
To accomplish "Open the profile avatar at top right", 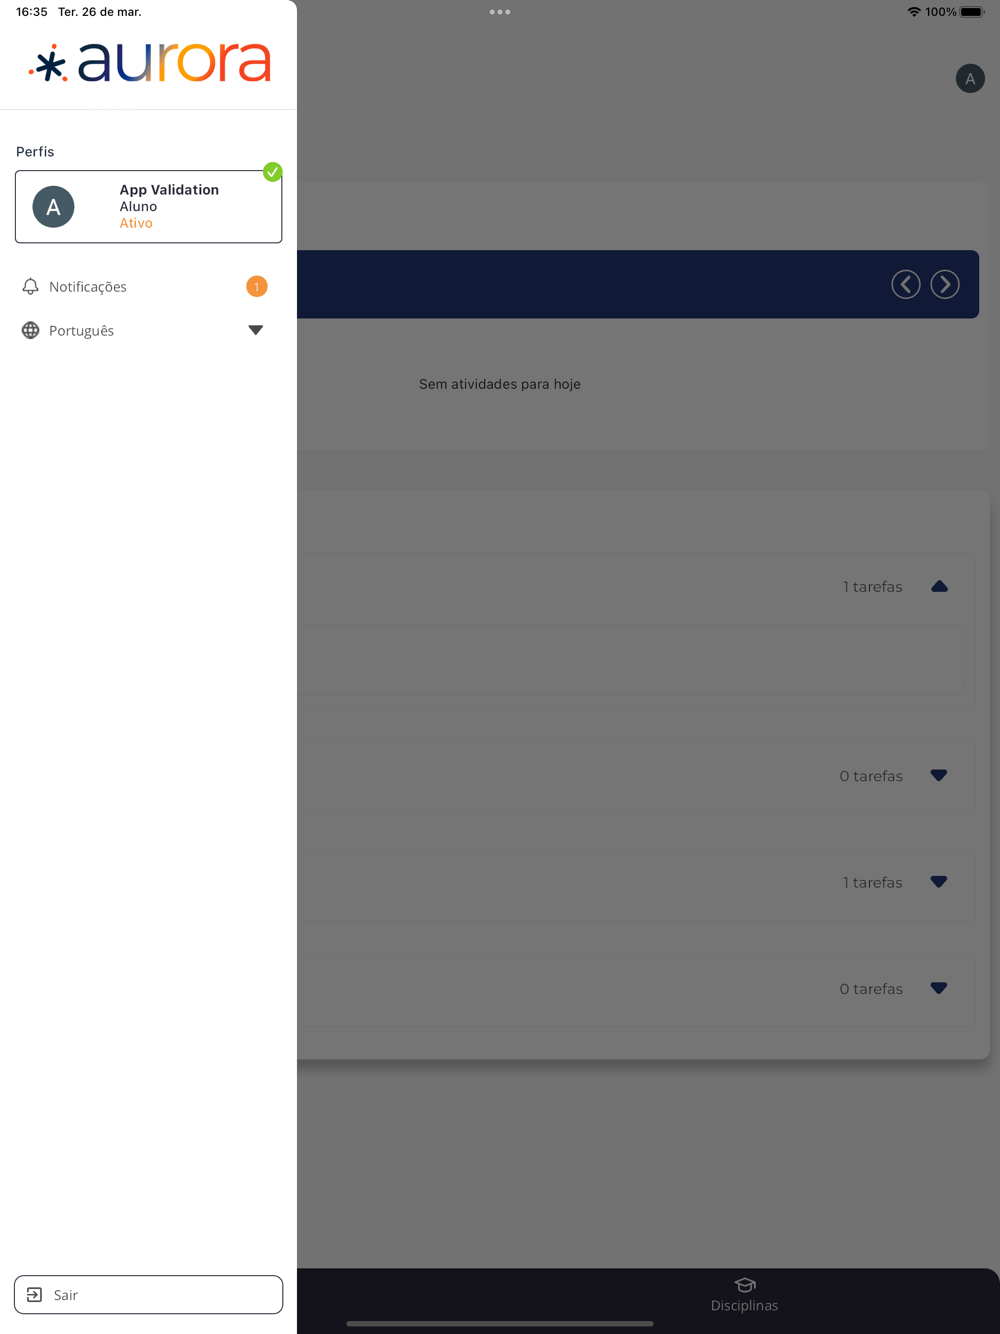I will point(970,78).
